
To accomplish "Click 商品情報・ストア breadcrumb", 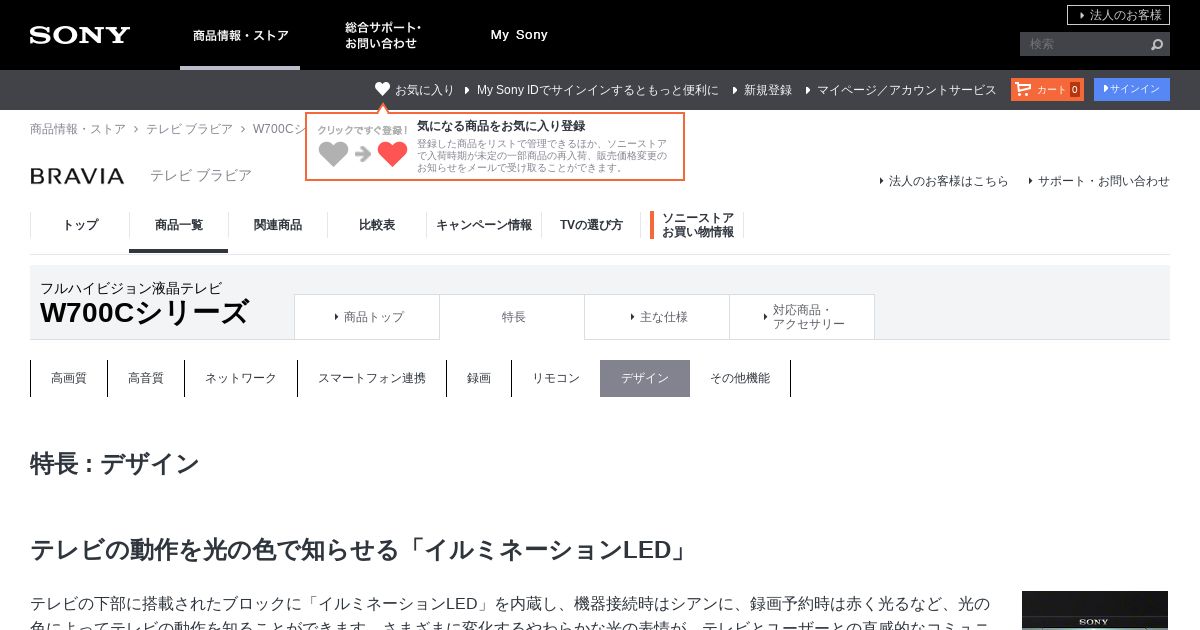I will tap(78, 129).
